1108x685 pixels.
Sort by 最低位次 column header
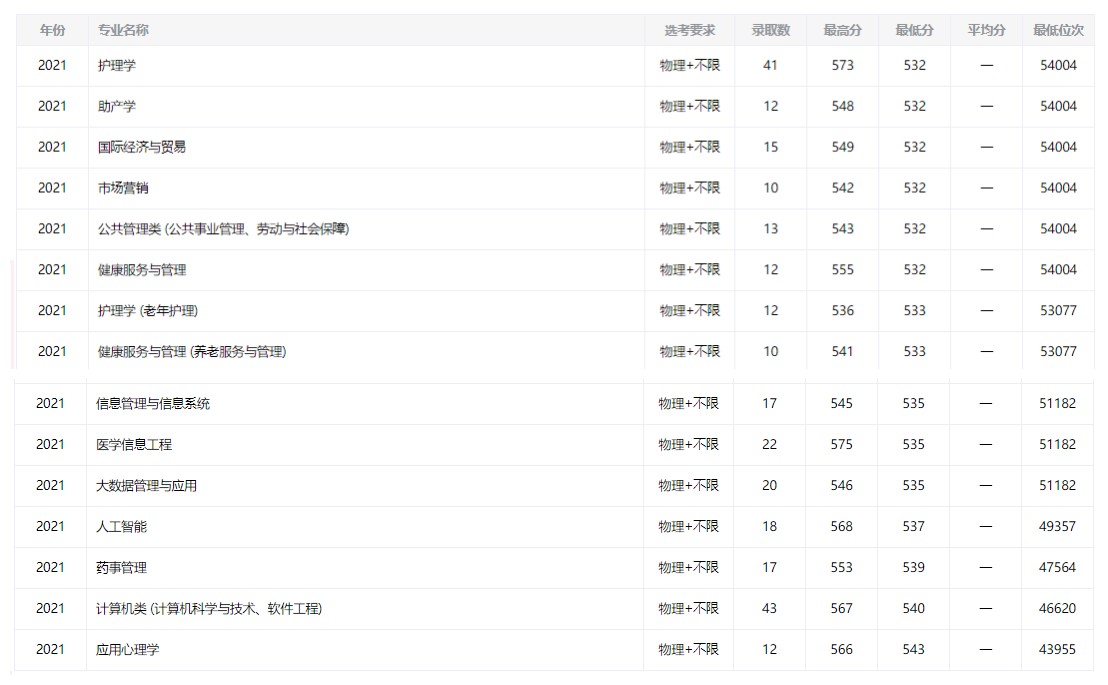1058,30
